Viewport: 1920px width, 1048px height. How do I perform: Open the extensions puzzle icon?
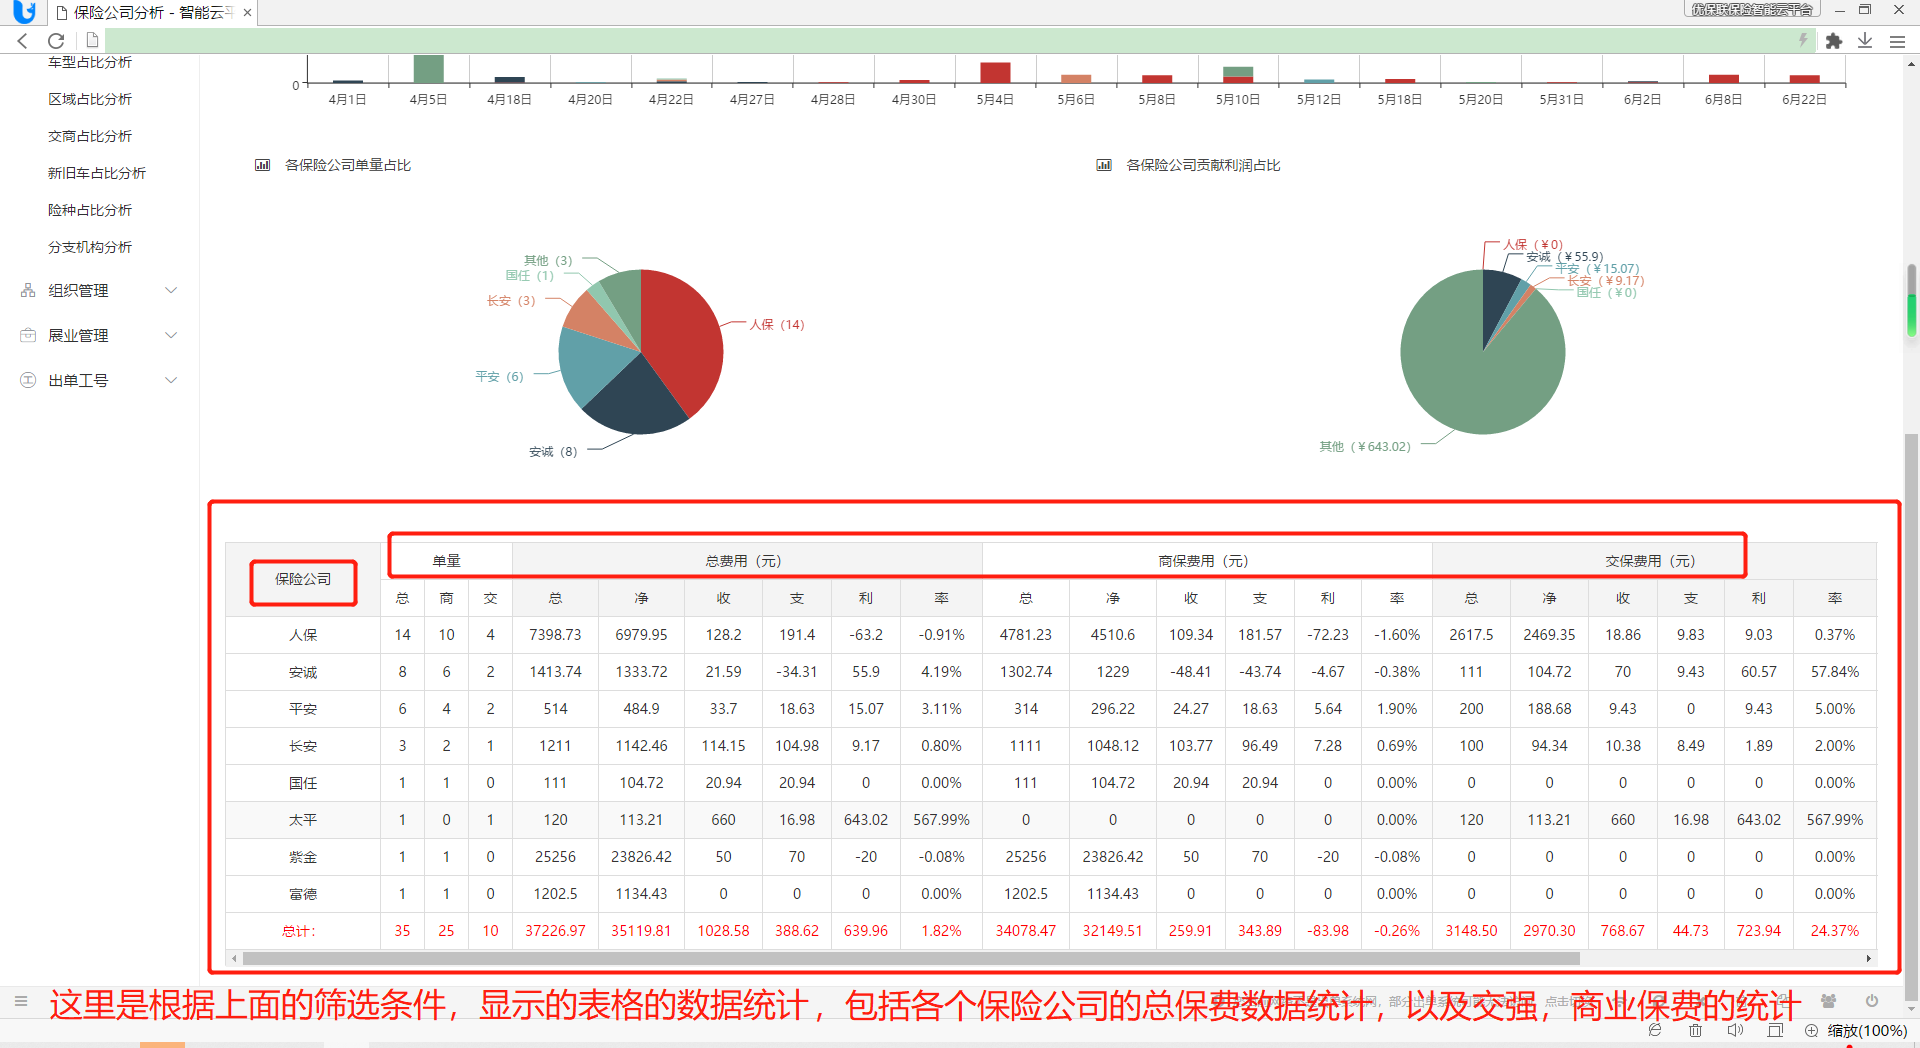pyautogui.click(x=1833, y=41)
